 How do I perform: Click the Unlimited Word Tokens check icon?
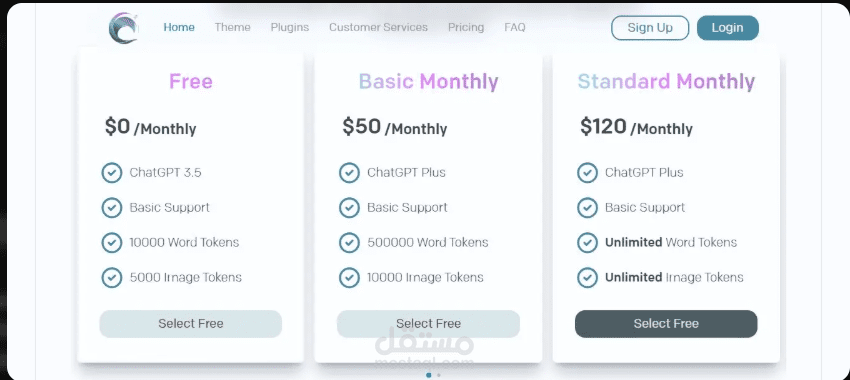(587, 243)
